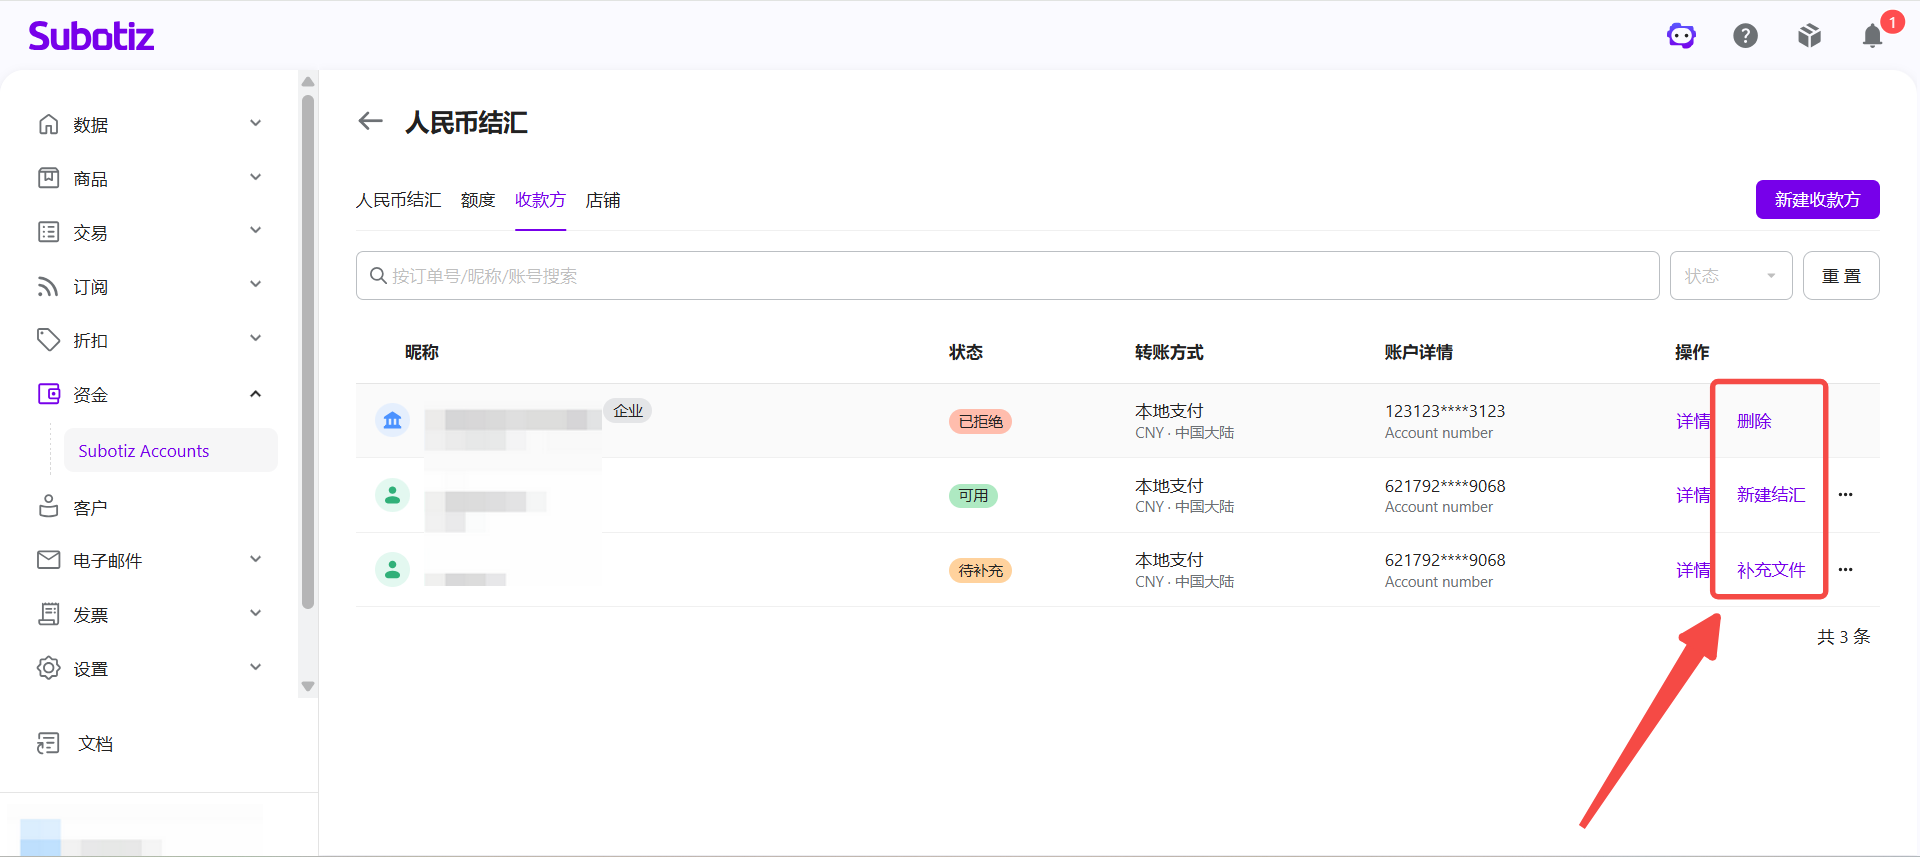The height and width of the screenshot is (857, 1920).
Task: Click the person avatar in the 待补充 row
Action: pos(392,569)
